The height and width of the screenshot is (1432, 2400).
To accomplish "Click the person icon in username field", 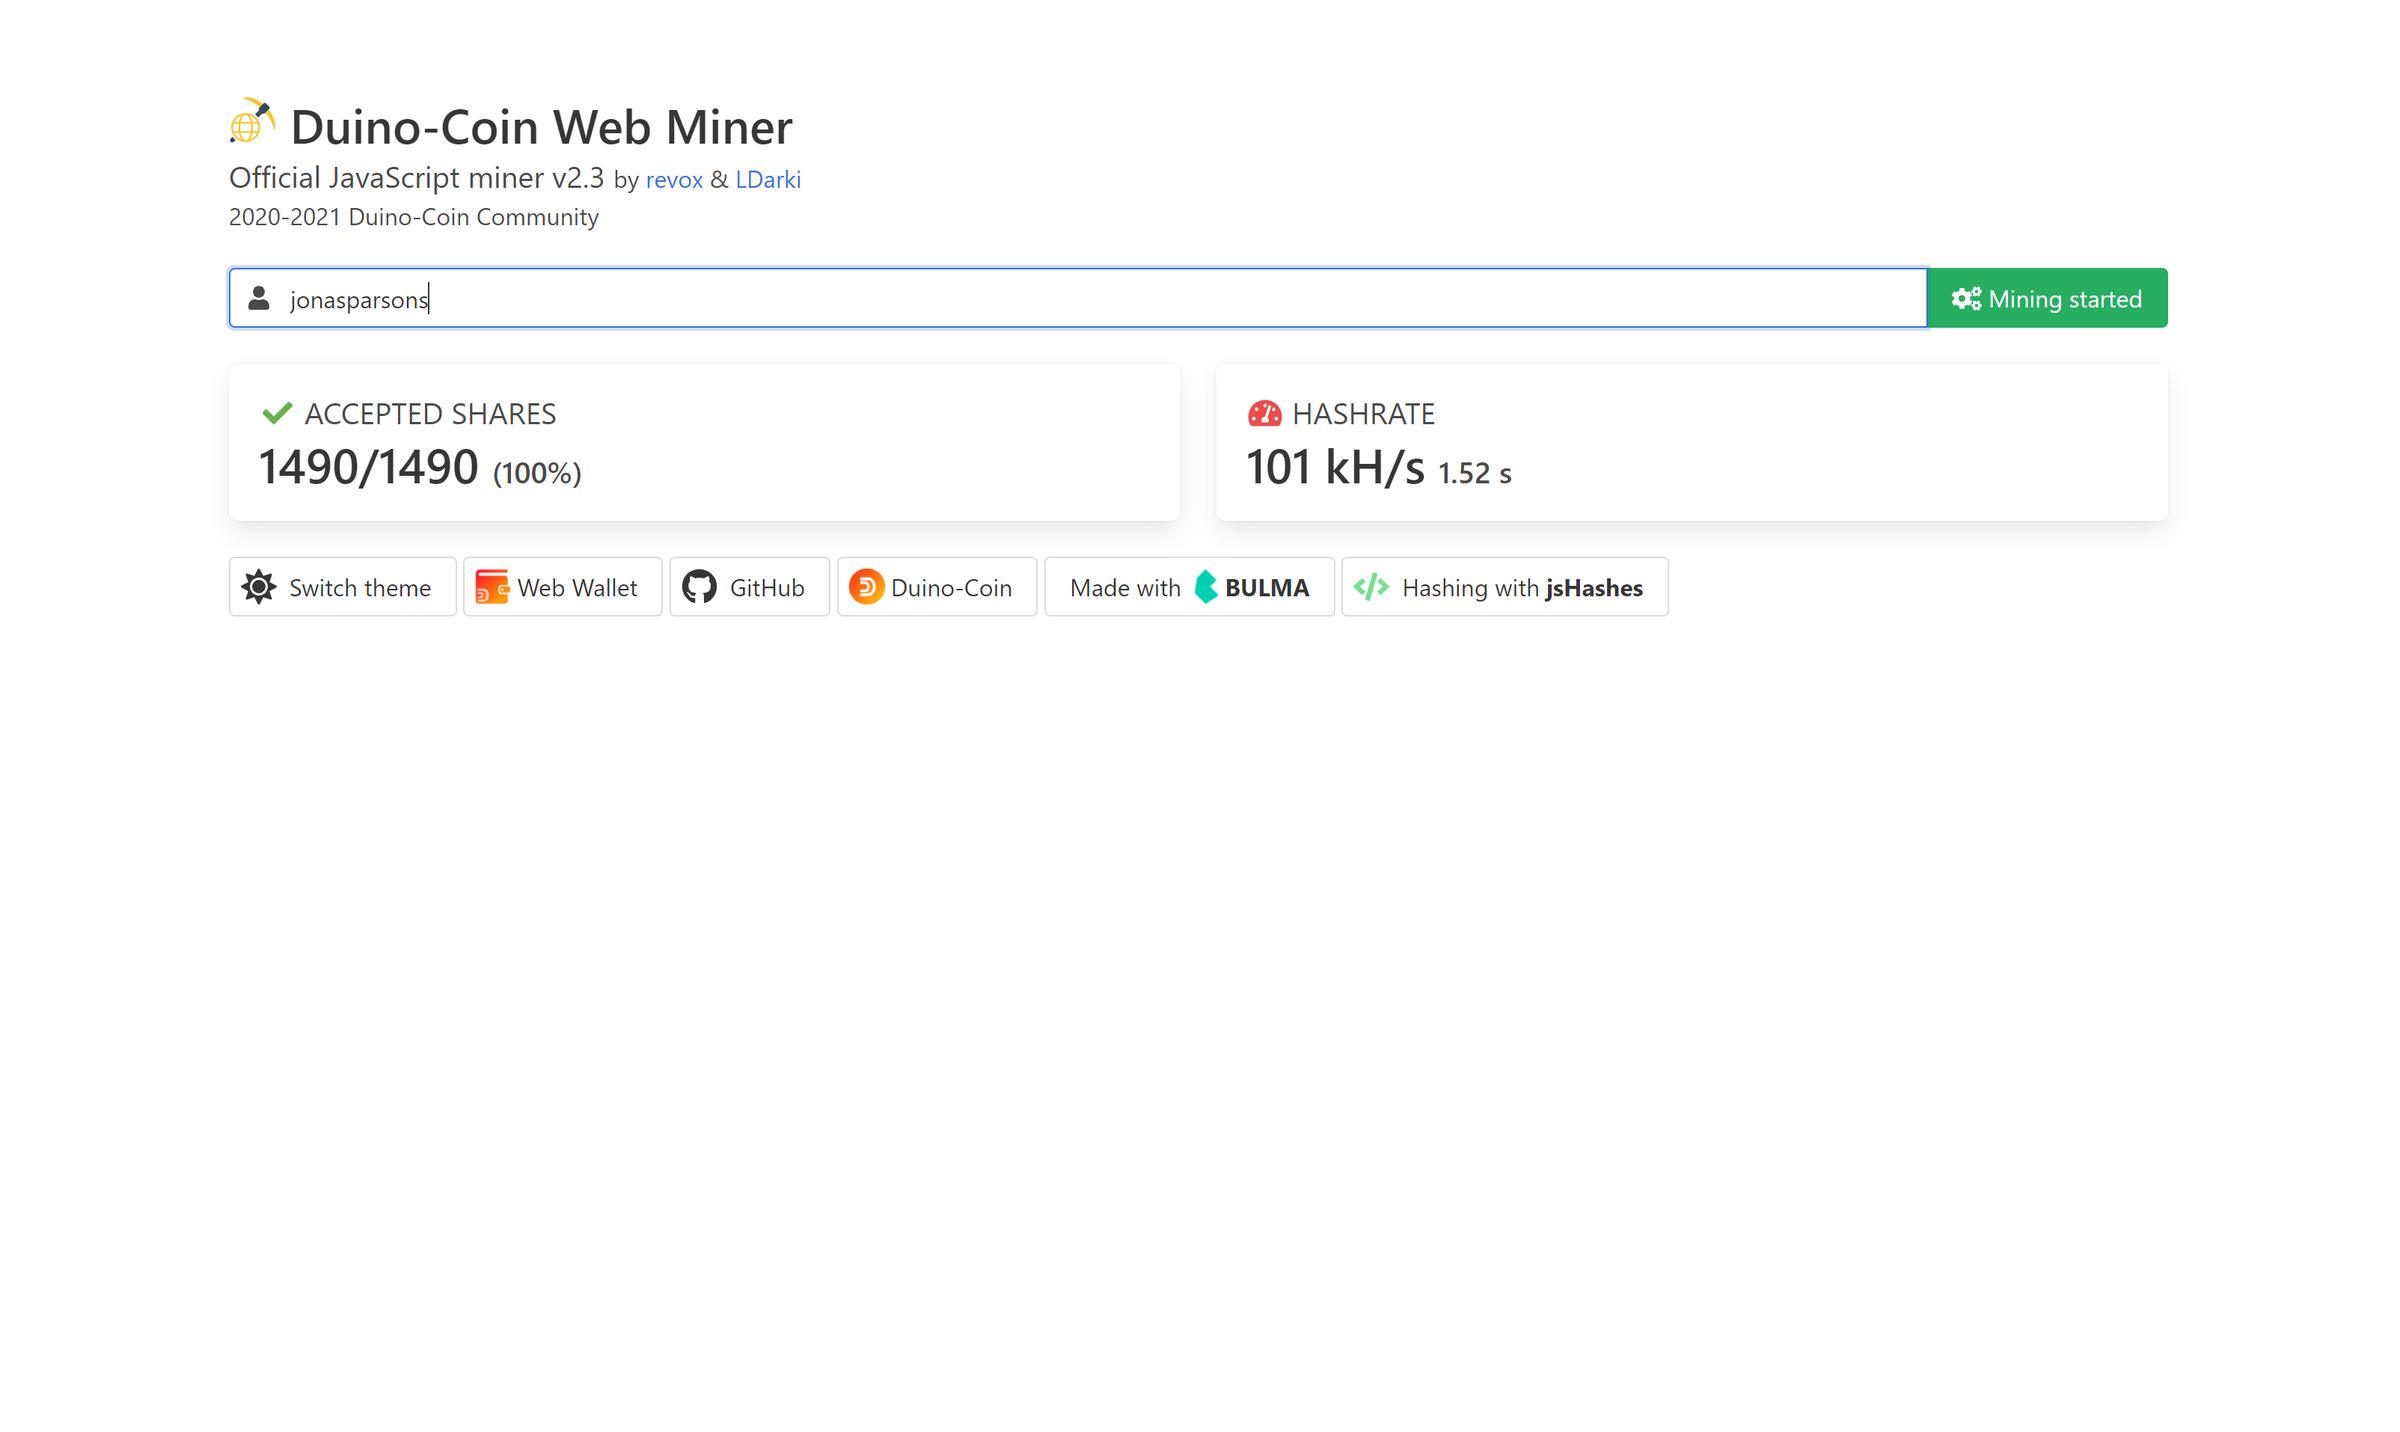I will 258,297.
